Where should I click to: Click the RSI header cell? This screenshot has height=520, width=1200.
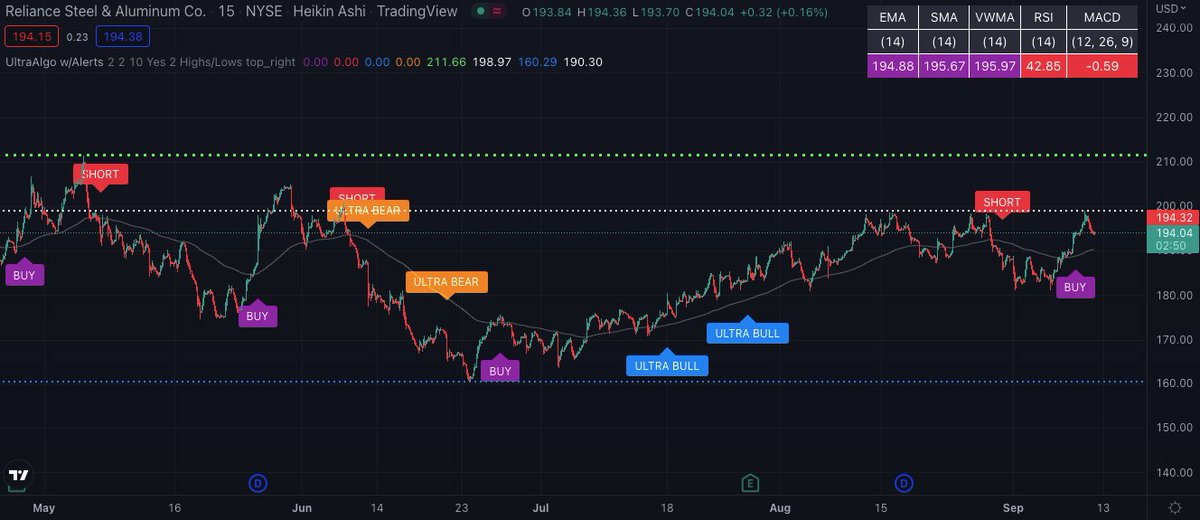pyautogui.click(x=1042, y=17)
